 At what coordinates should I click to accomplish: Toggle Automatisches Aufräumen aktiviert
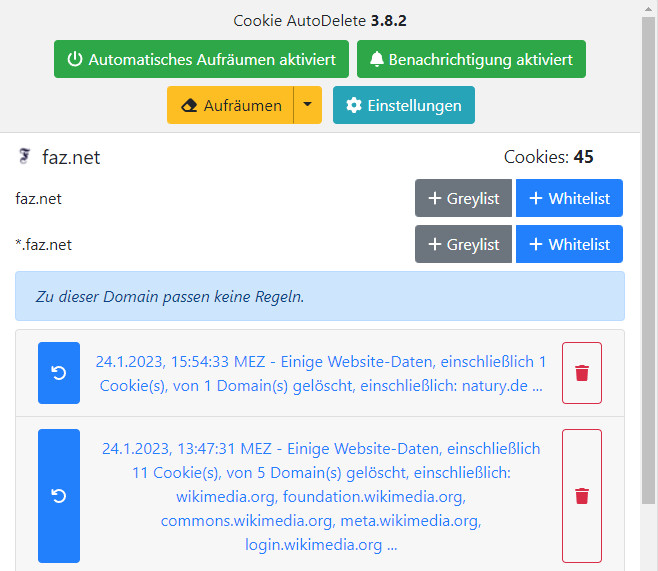click(x=201, y=59)
